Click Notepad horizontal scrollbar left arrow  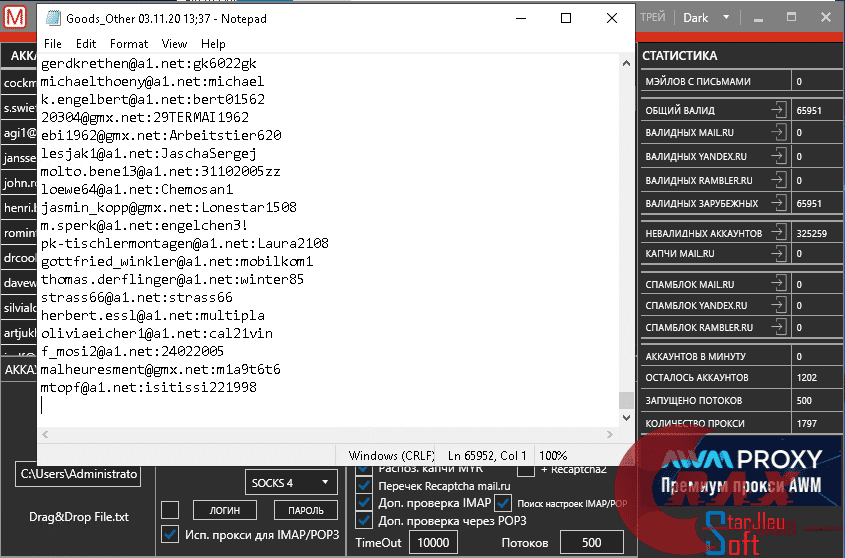coord(45,434)
